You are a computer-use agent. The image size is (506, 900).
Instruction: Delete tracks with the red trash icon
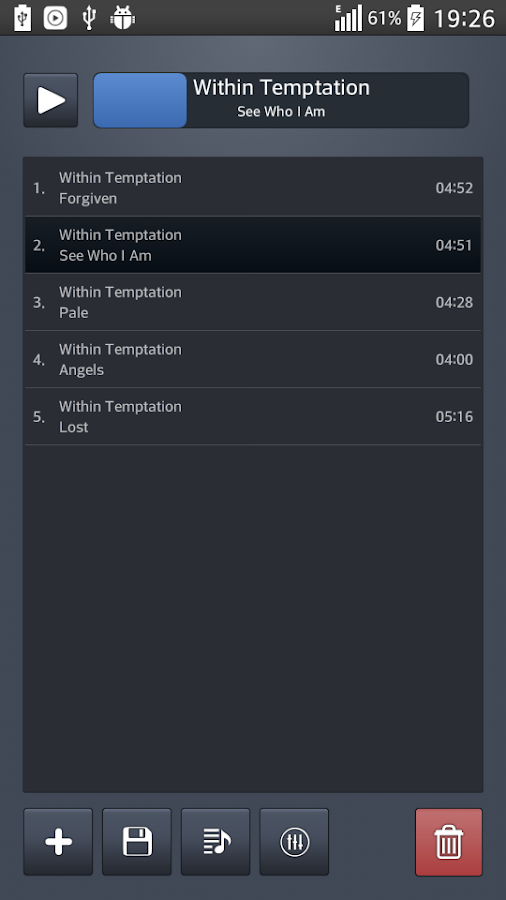(449, 842)
